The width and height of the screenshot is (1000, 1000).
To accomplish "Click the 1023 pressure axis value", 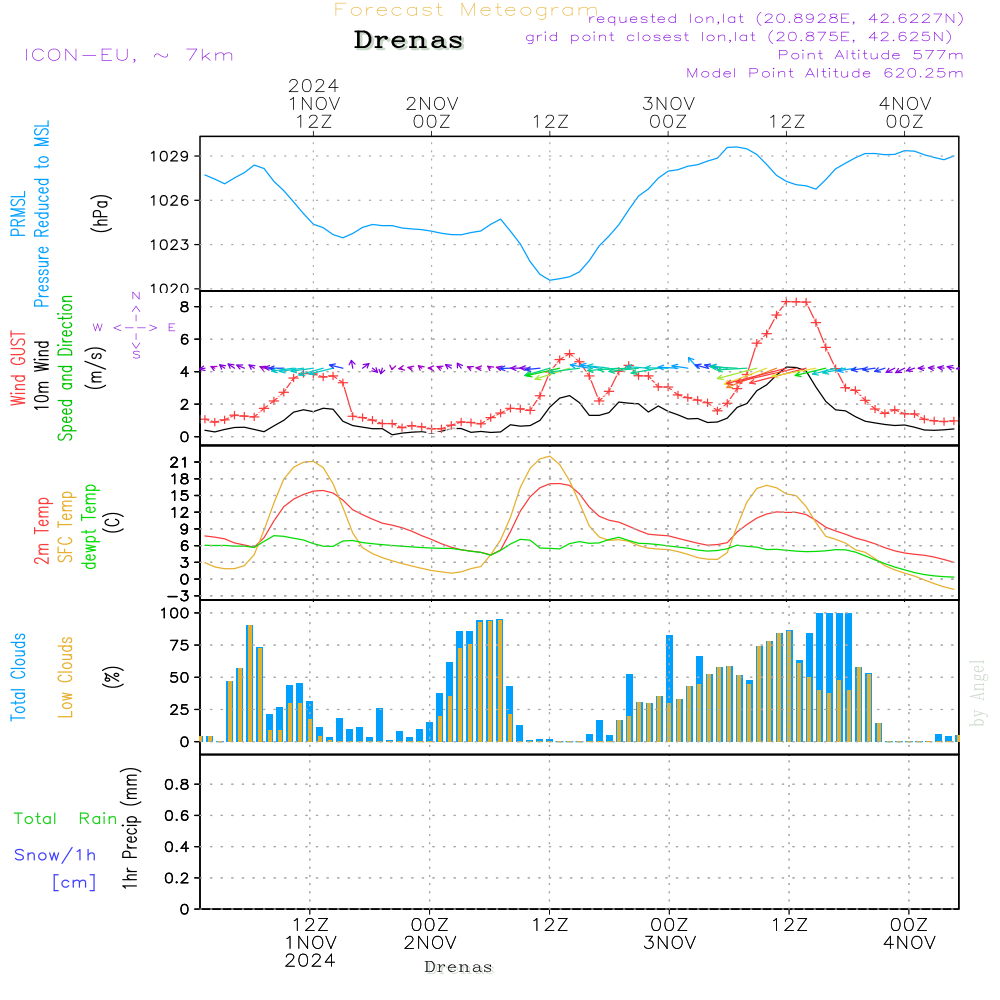I will click(169, 245).
